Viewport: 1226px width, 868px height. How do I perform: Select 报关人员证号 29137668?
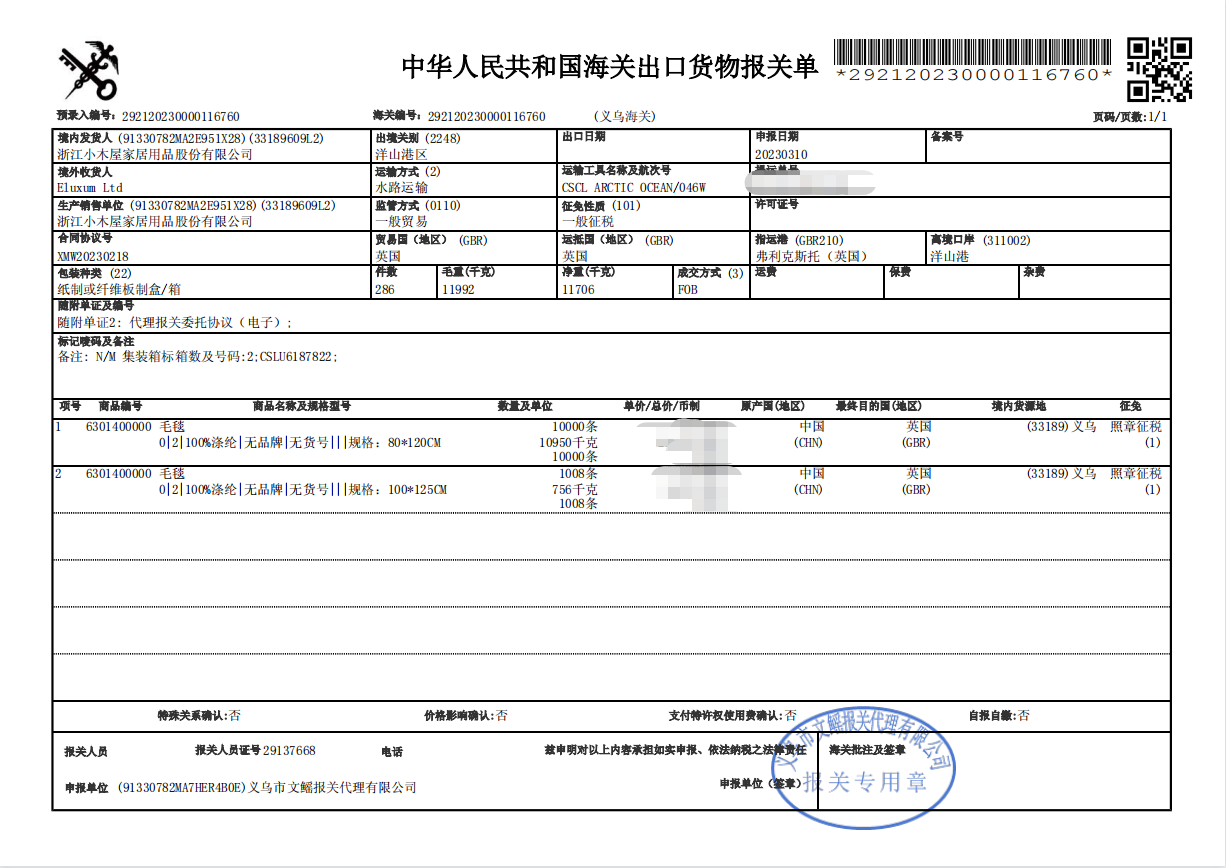[x=255, y=750]
